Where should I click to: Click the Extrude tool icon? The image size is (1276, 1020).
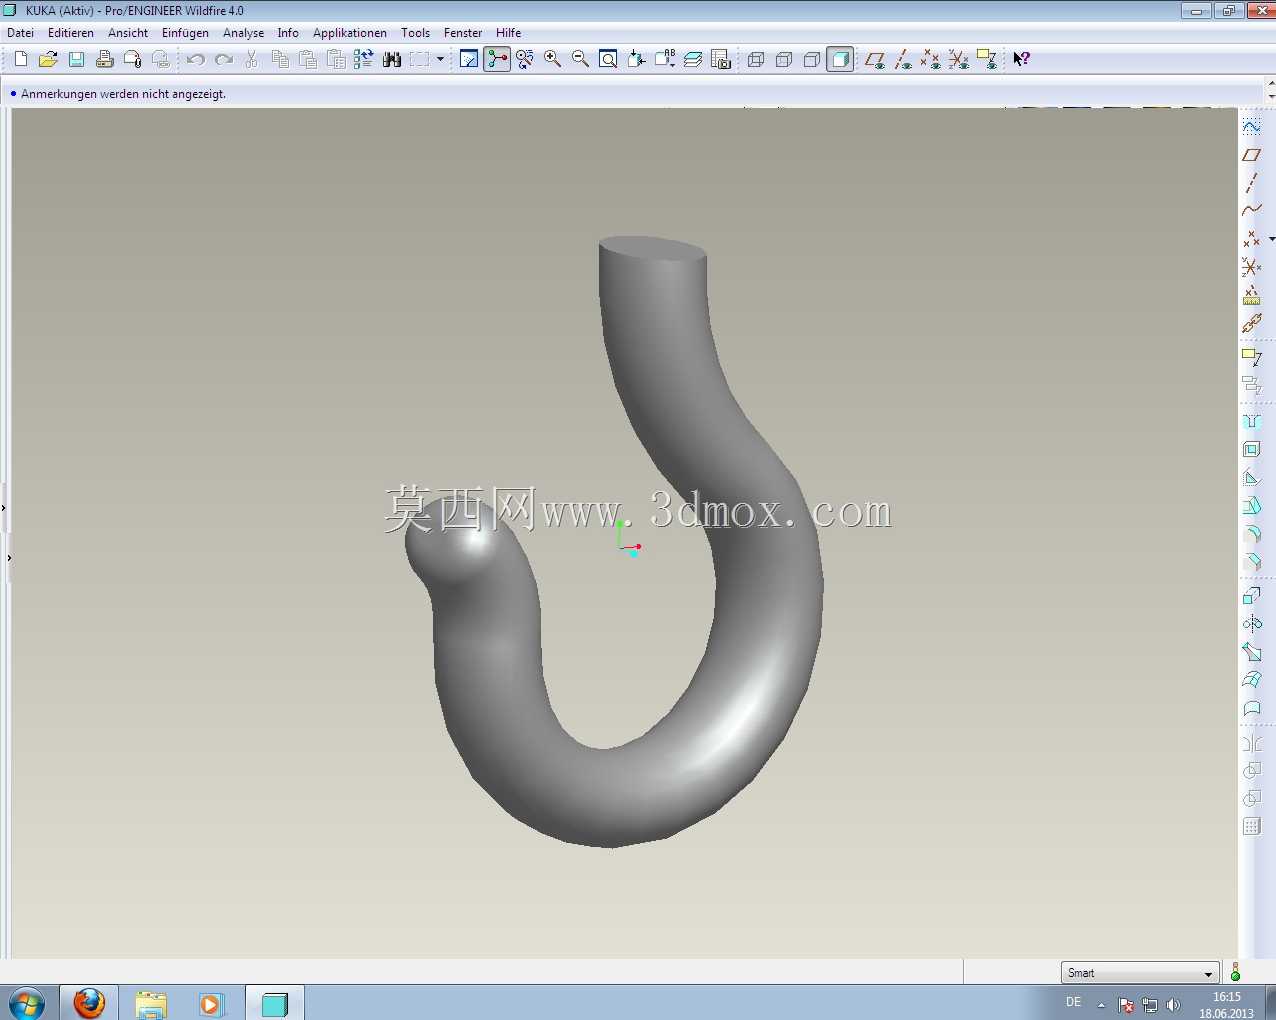pyautogui.click(x=1251, y=596)
